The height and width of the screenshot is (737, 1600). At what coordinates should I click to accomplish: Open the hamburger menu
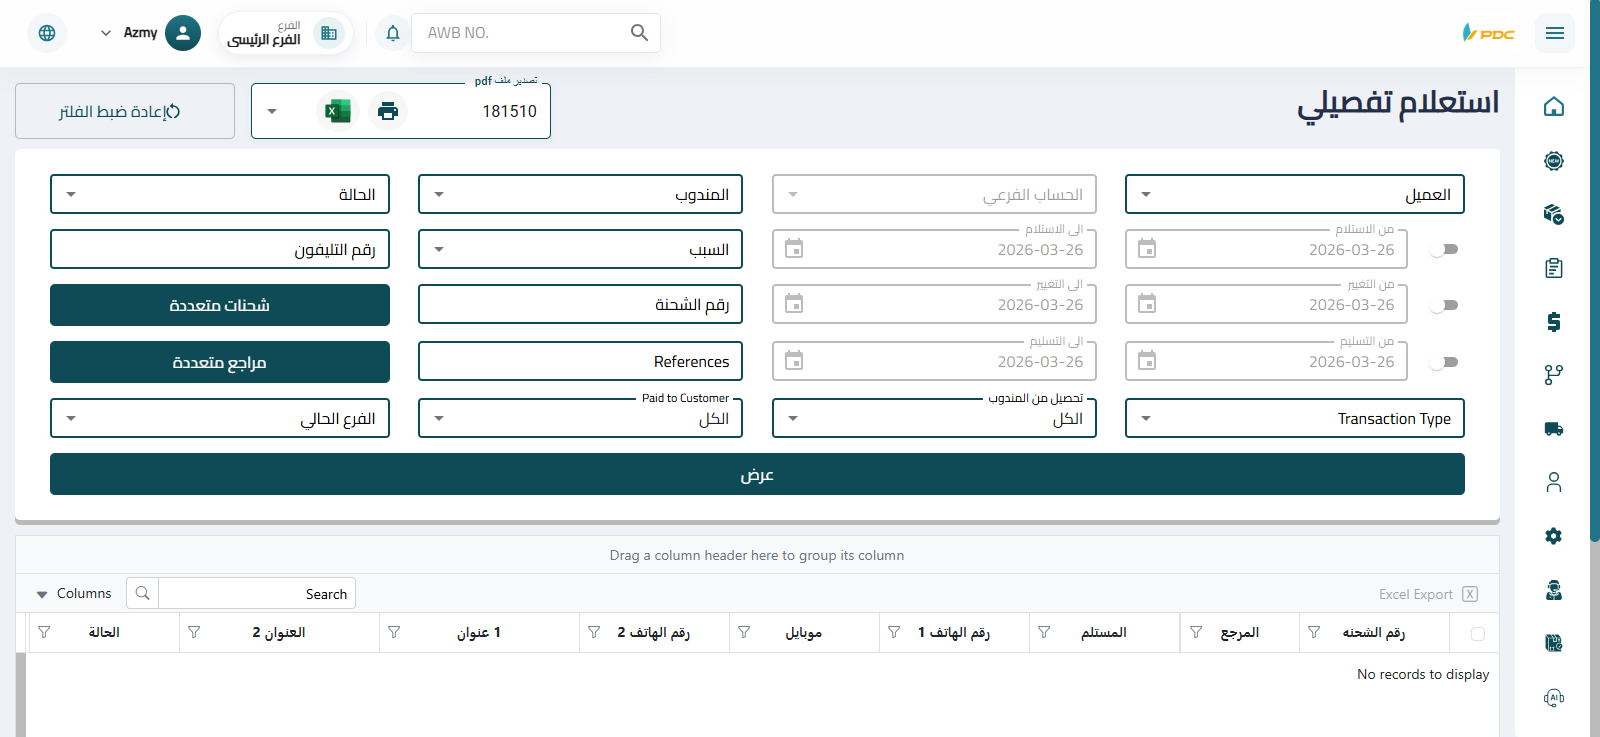[x=1554, y=33]
